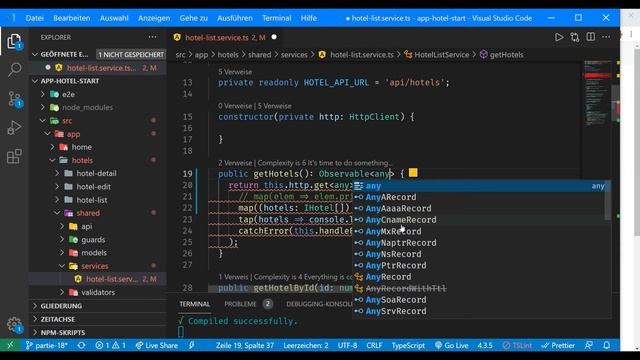This screenshot has height=360, width=640.
Task: Collapse the src folder
Action: tap(67, 121)
